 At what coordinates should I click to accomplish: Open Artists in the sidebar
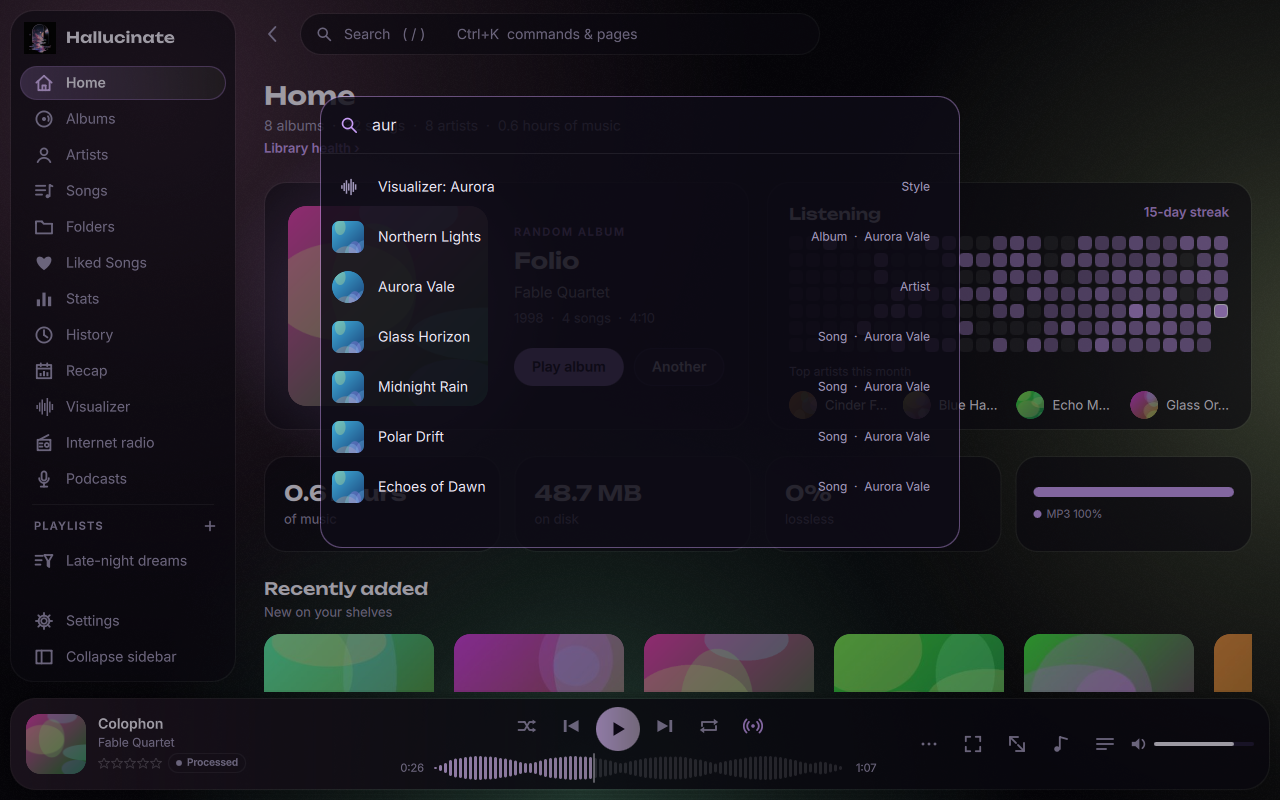click(x=123, y=155)
